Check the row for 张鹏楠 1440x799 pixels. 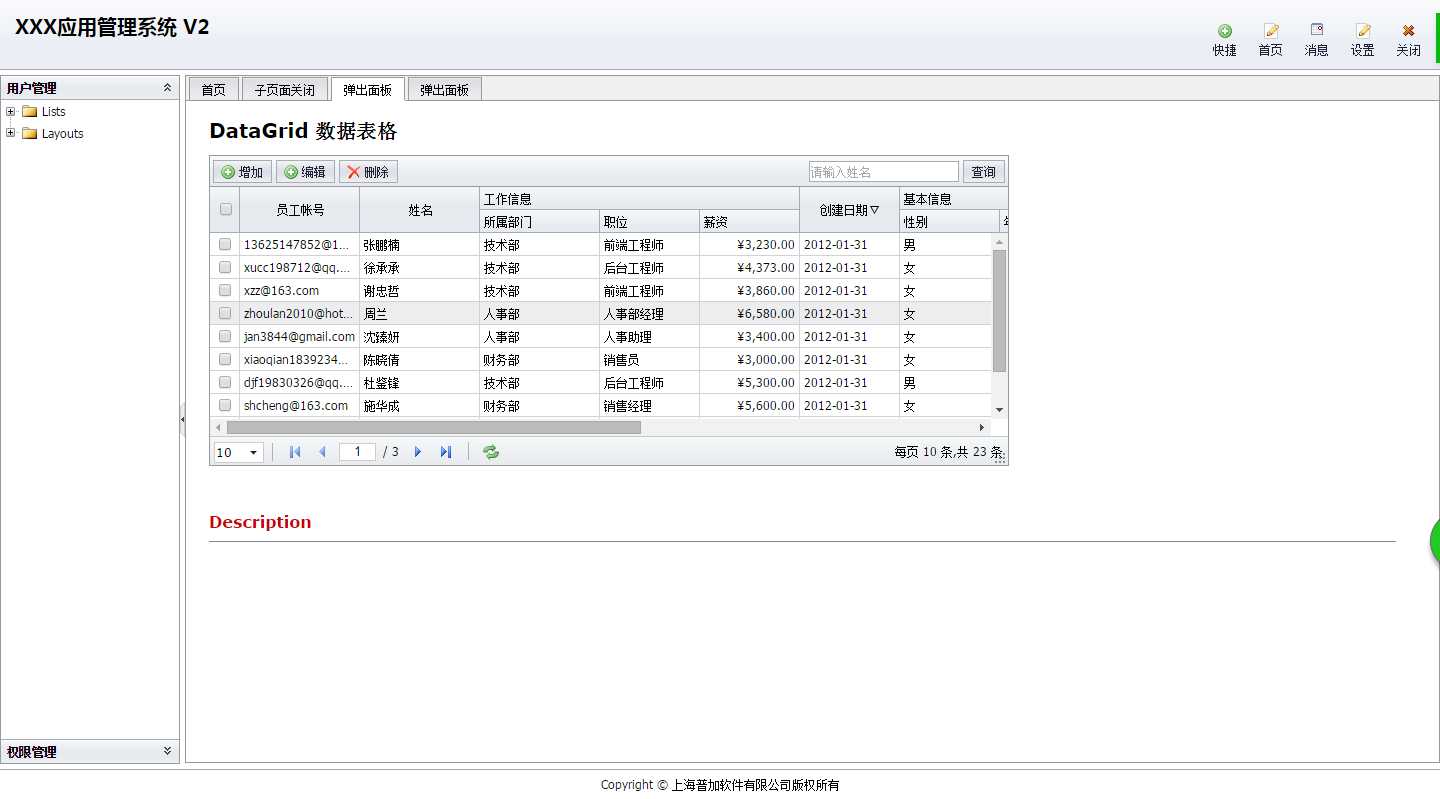[x=225, y=244]
